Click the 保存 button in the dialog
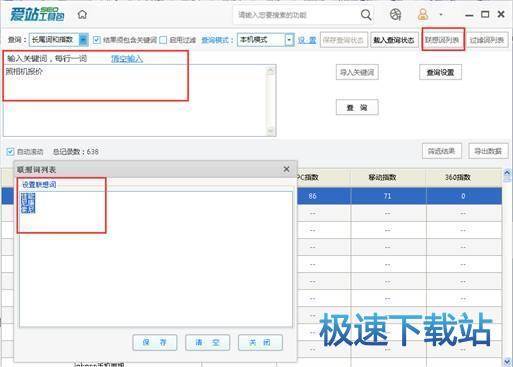Screen dimensions: 513x367 [155, 342]
